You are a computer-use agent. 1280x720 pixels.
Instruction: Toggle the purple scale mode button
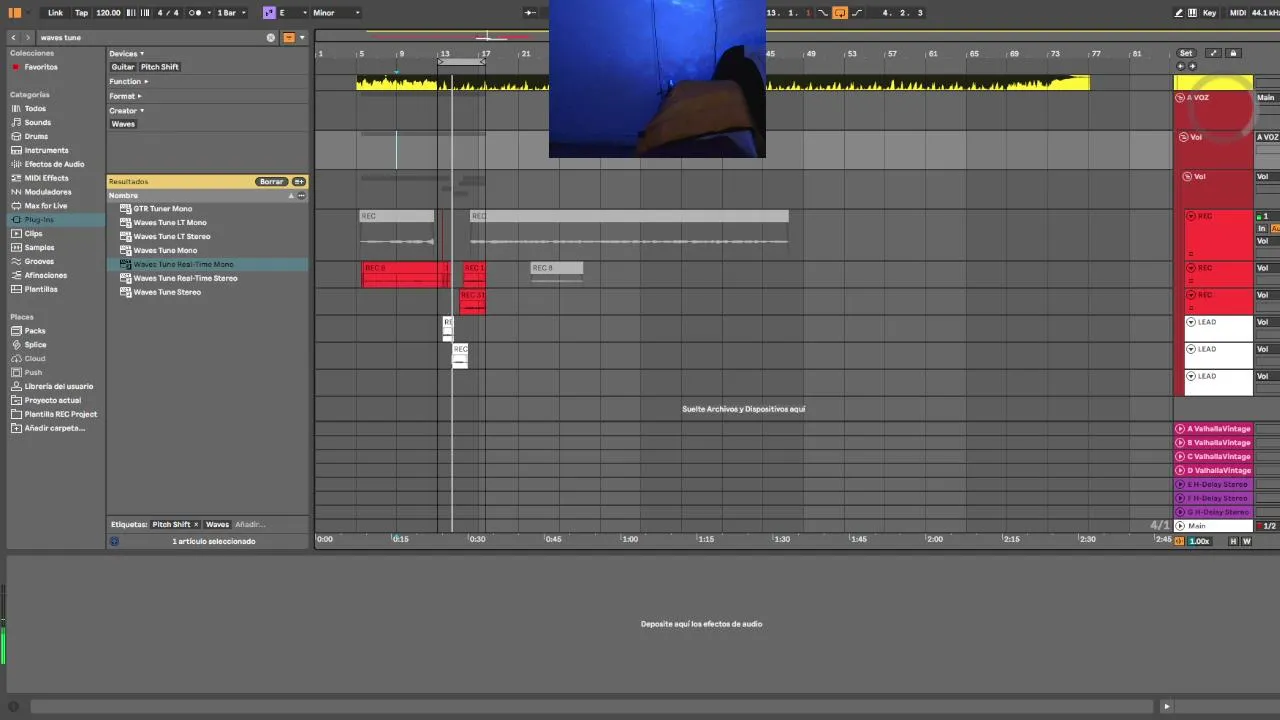coord(269,13)
